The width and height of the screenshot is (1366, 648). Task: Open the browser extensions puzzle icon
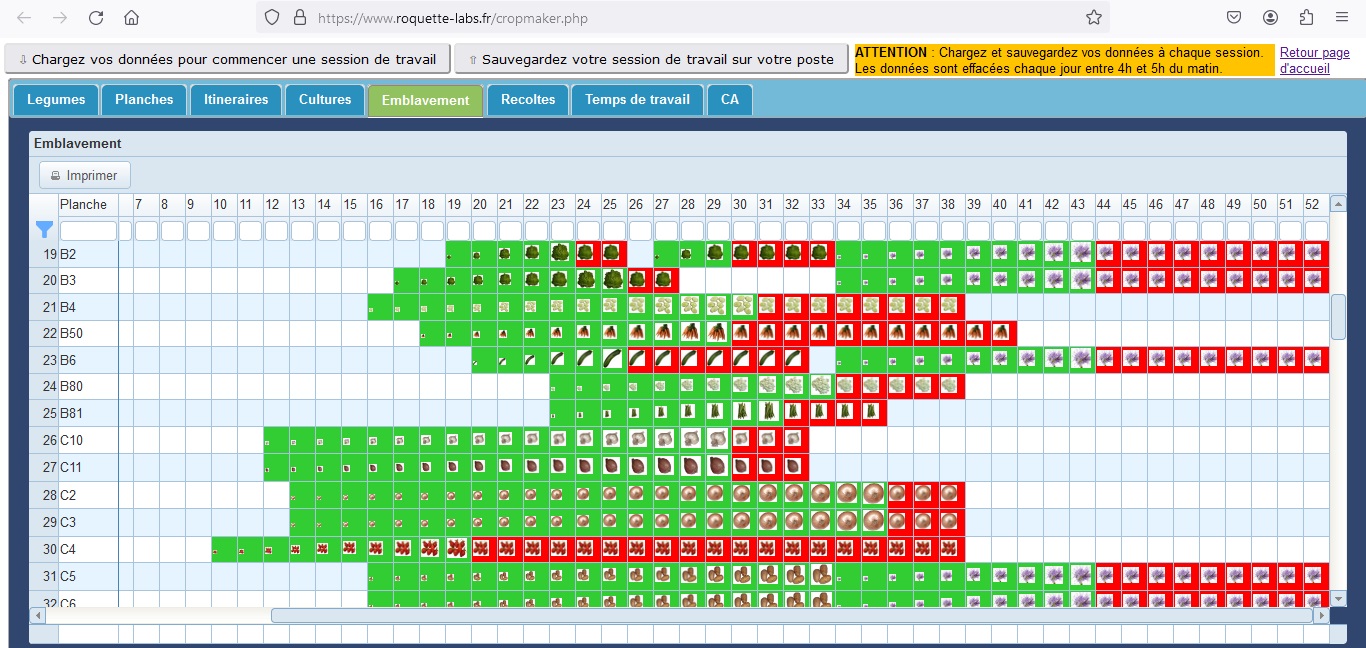tap(1306, 18)
